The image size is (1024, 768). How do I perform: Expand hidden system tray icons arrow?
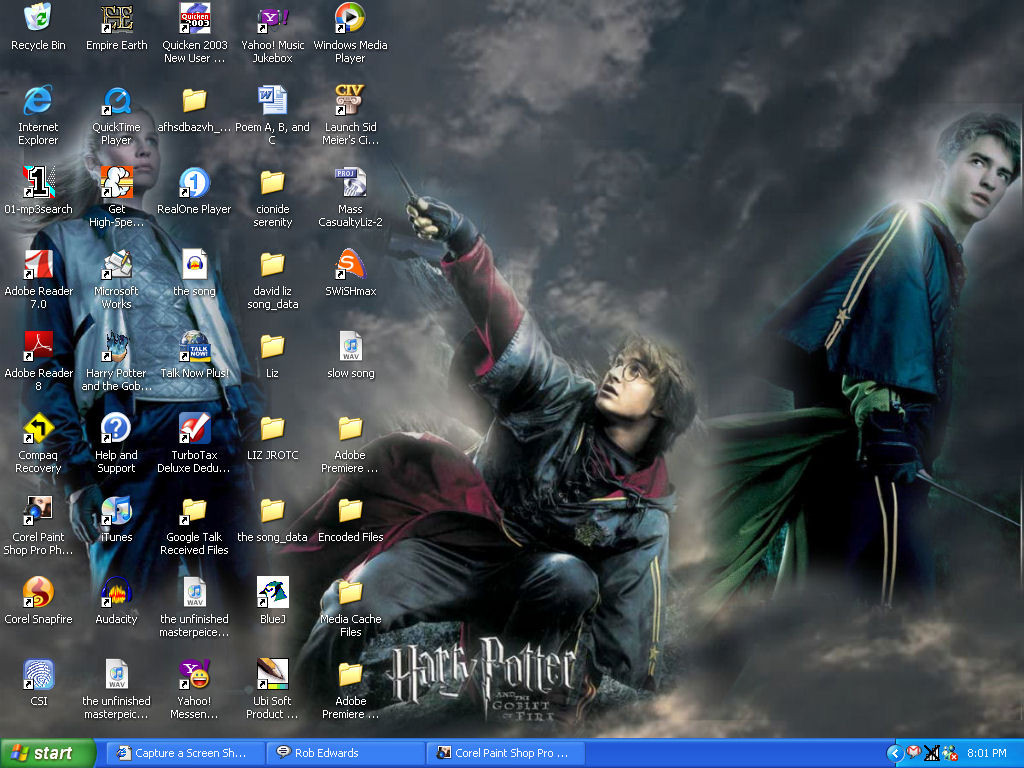click(895, 753)
